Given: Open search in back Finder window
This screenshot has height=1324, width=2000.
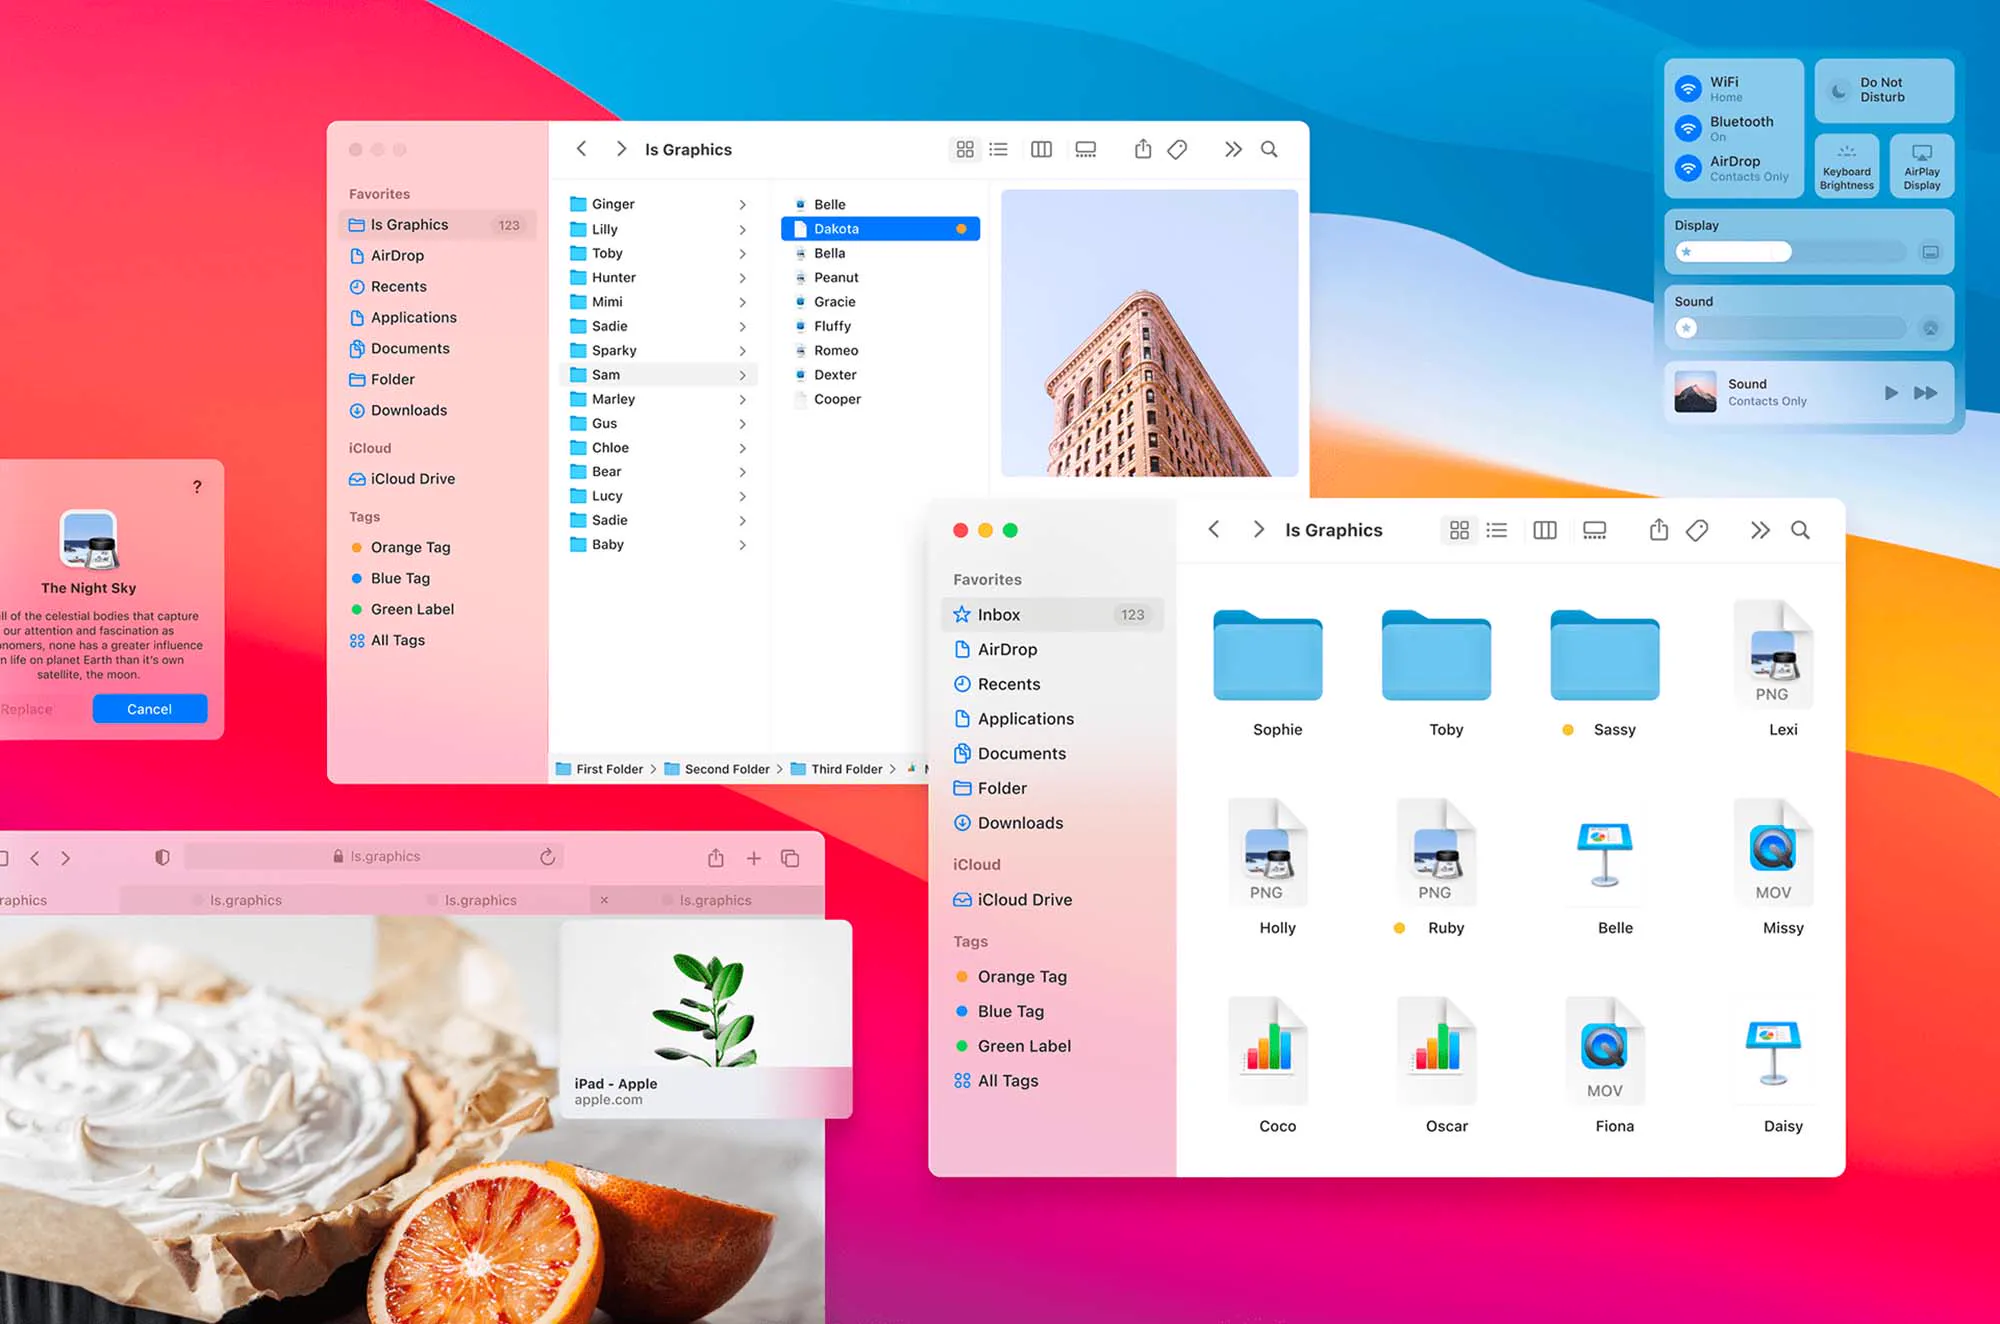Looking at the screenshot, I should click(1269, 149).
